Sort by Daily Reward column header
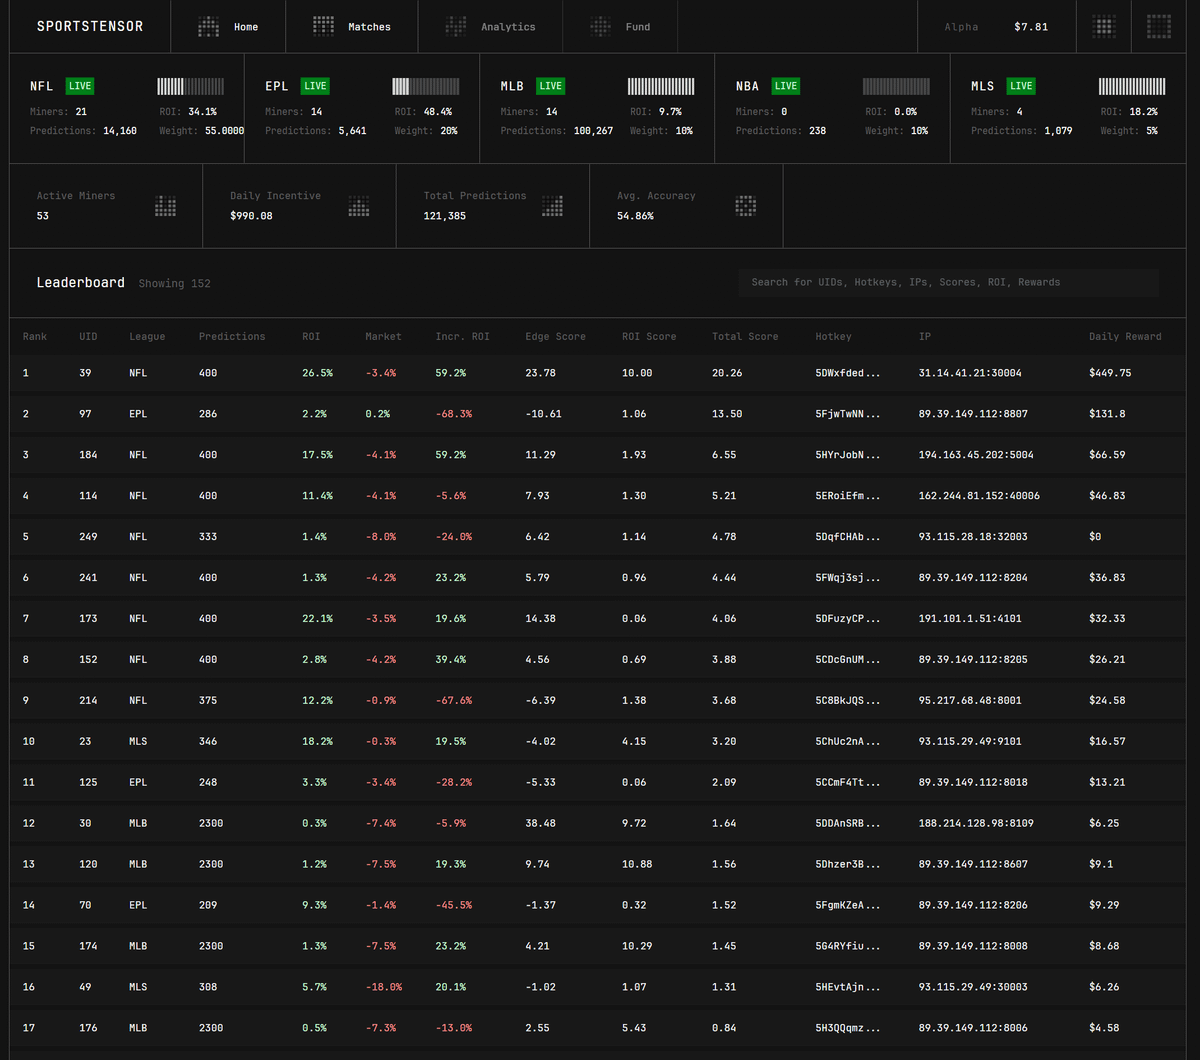Image resolution: width=1200 pixels, height=1060 pixels. click(x=1125, y=337)
